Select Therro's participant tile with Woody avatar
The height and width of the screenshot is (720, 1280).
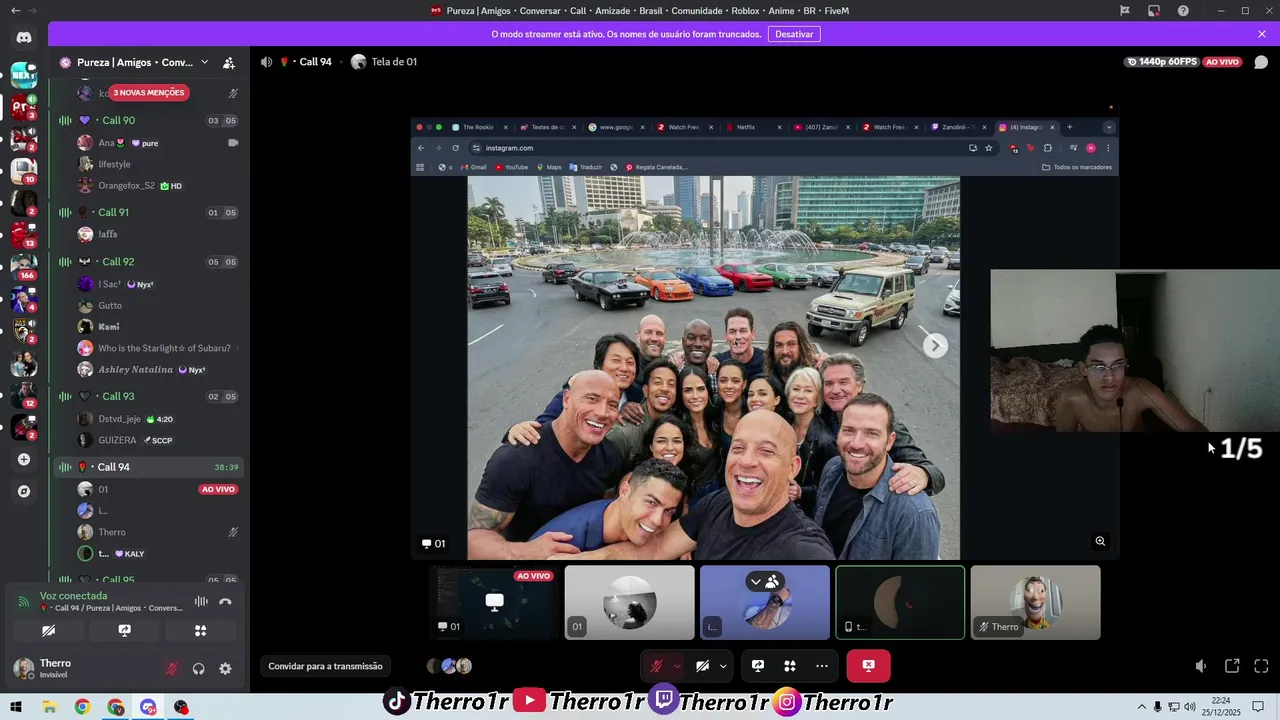(1035, 602)
